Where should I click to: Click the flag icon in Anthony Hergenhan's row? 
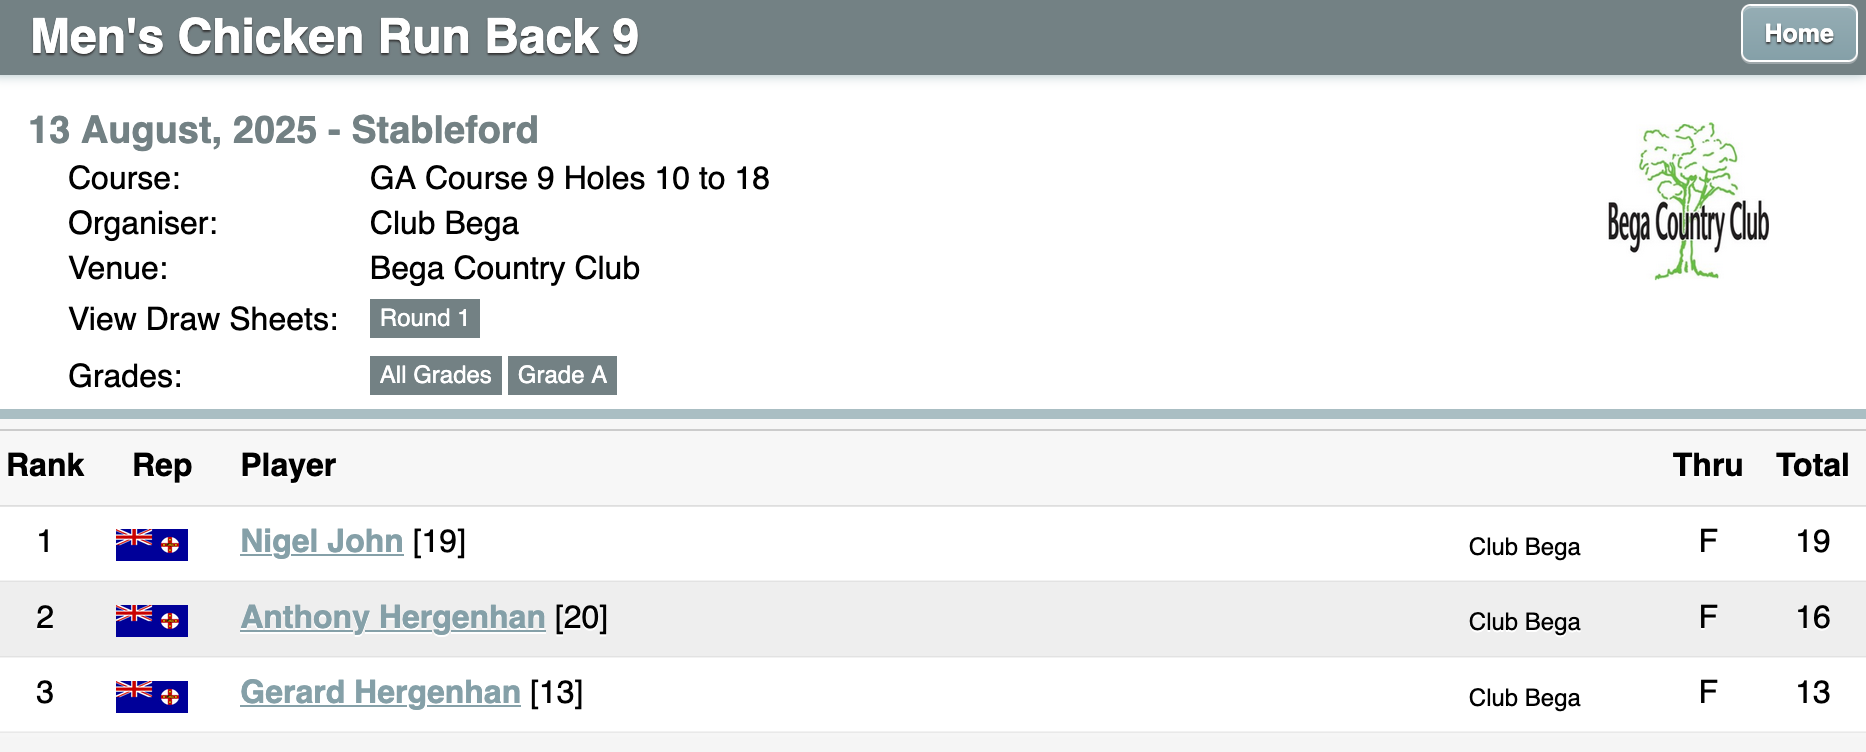click(152, 620)
